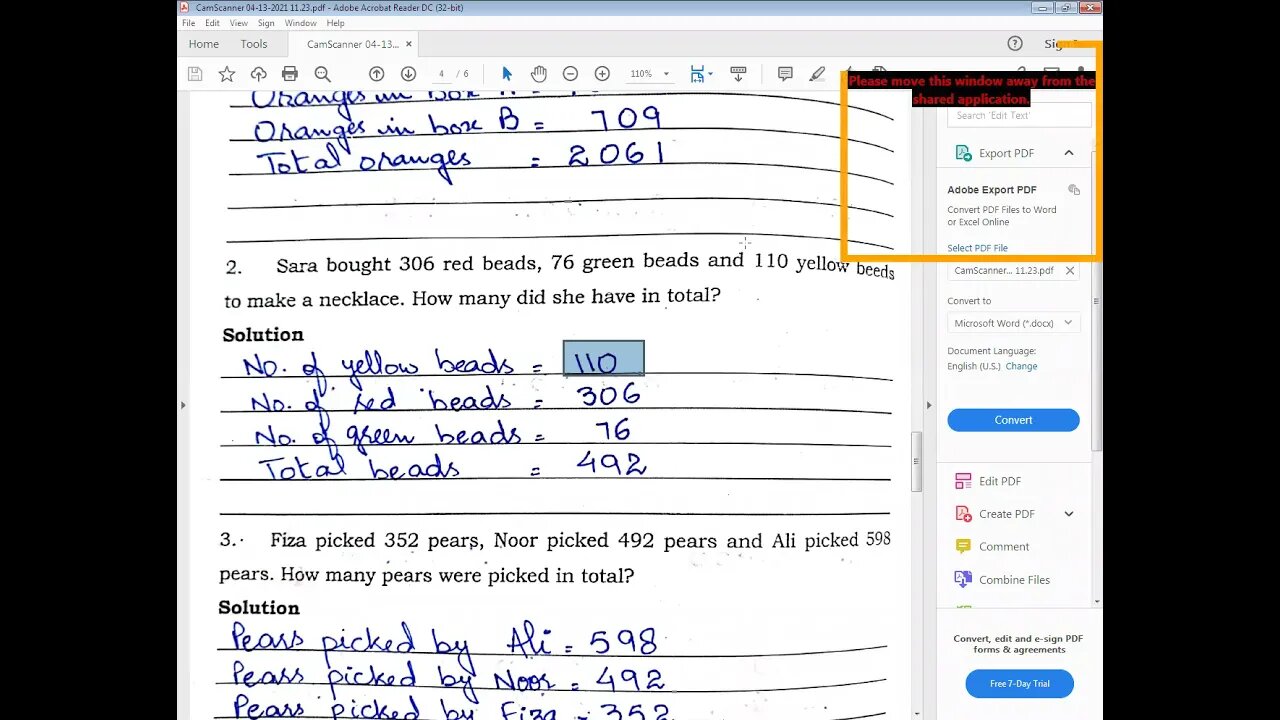Click the Search 'Edit Text' field
Screen dimensions: 1280x720
(1019, 116)
